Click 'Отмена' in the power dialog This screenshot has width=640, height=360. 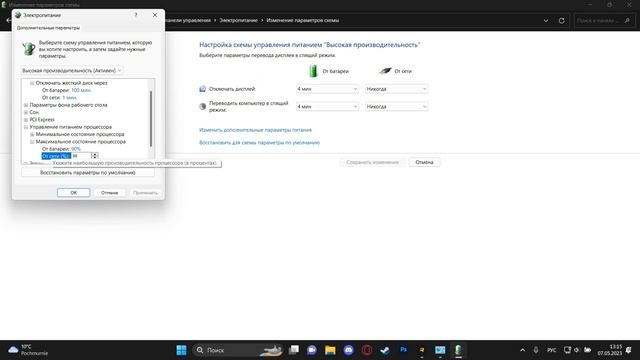109,192
